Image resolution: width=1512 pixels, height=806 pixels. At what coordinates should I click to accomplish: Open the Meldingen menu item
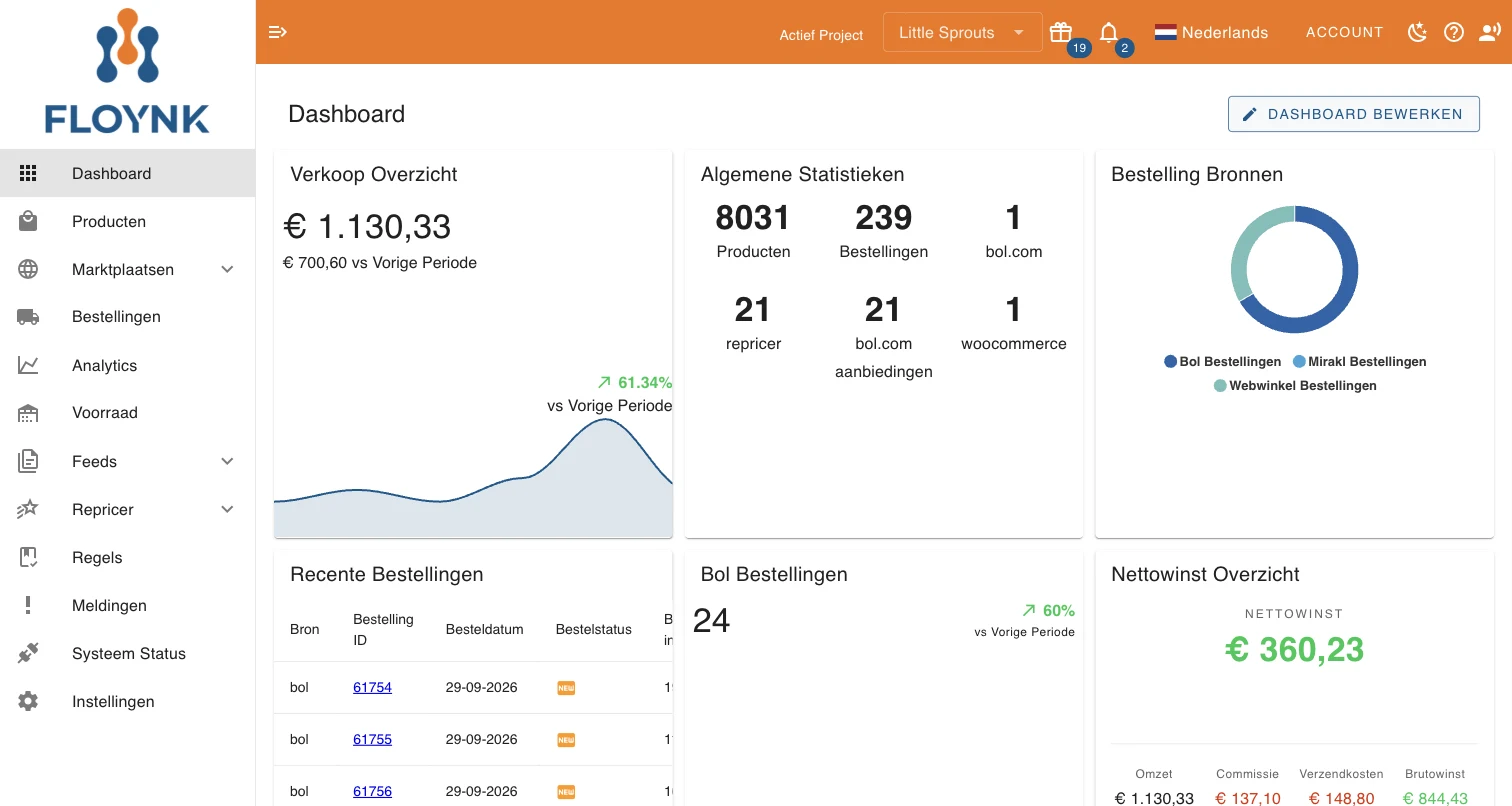tap(128, 605)
